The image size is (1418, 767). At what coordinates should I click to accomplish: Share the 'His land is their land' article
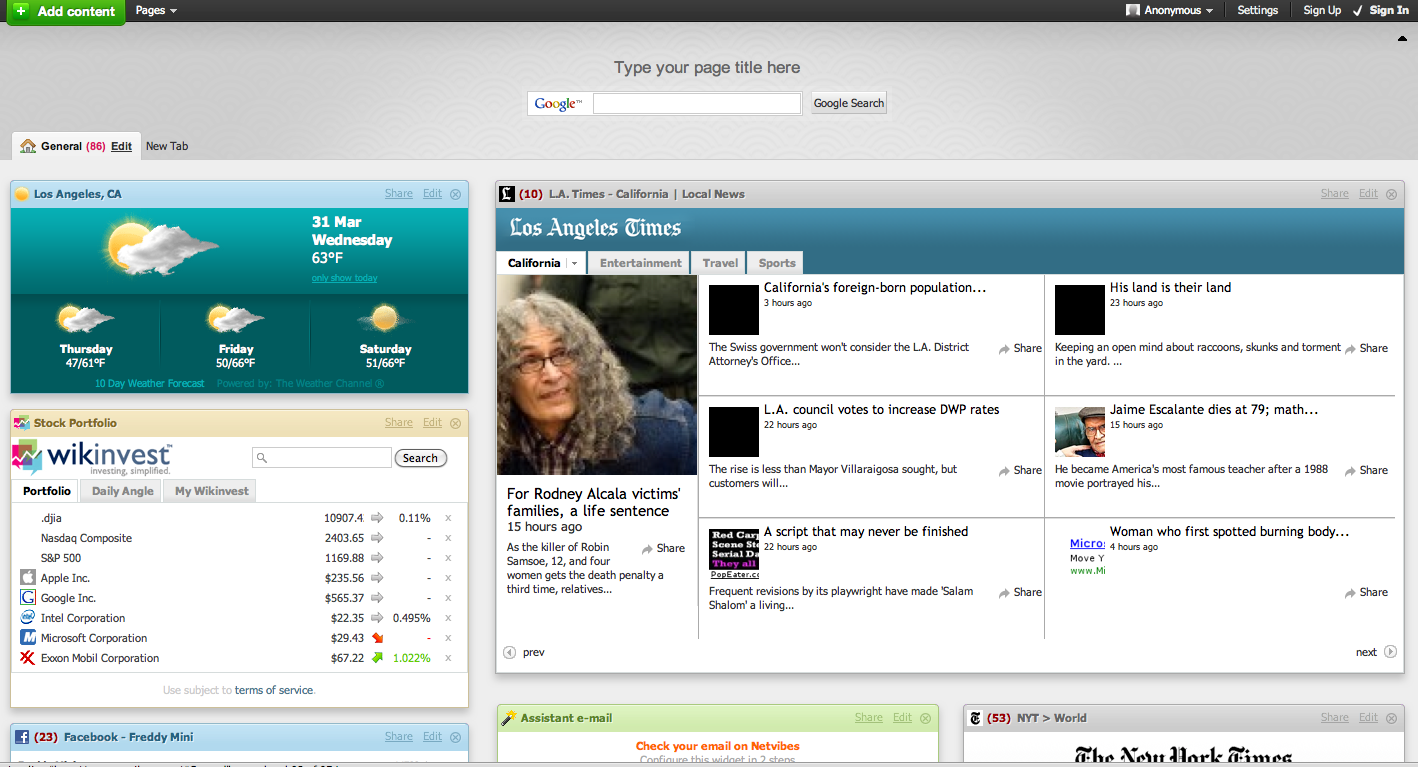[1366, 348]
